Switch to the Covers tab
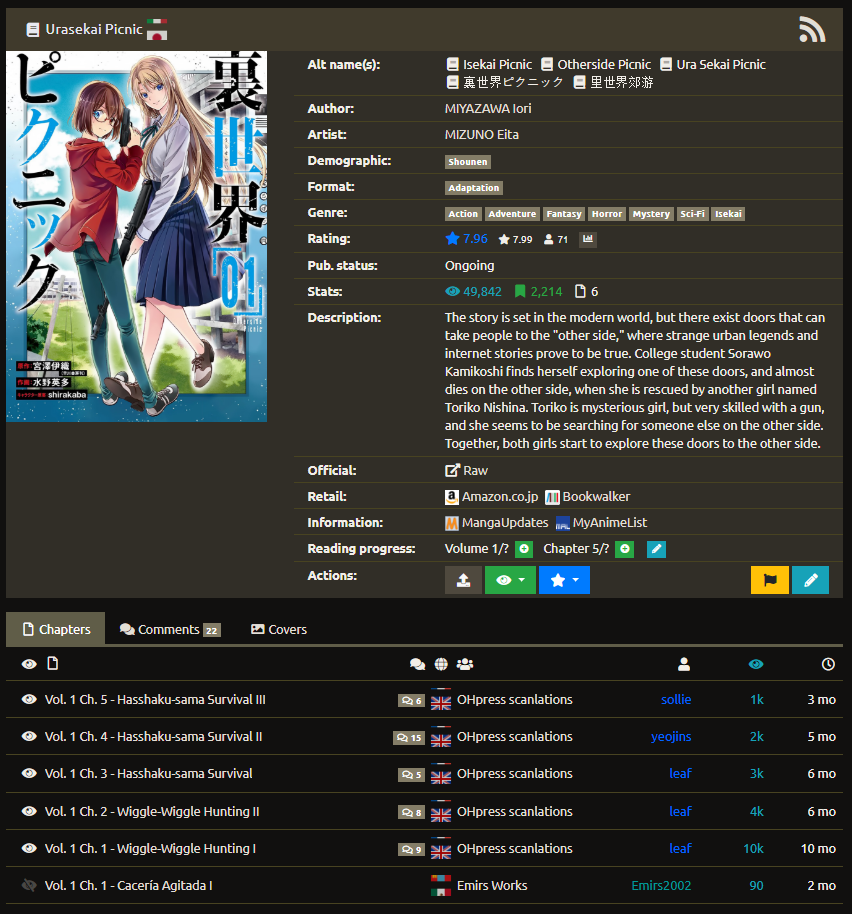852x914 pixels. [279, 629]
